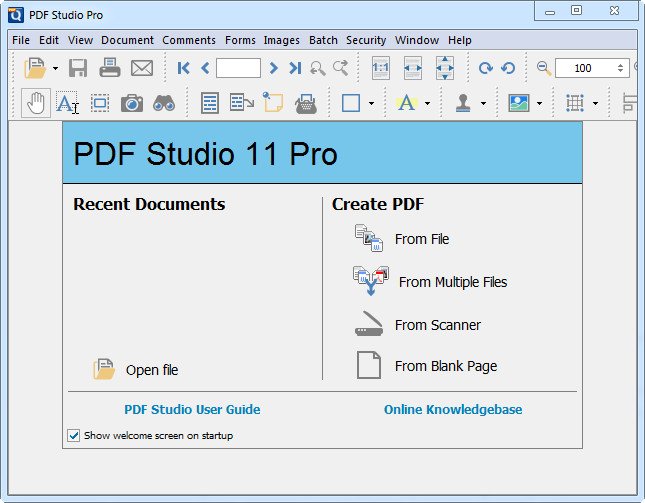
Task: Click the Zoom Out magnifier icon
Action: (x=544, y=68)
